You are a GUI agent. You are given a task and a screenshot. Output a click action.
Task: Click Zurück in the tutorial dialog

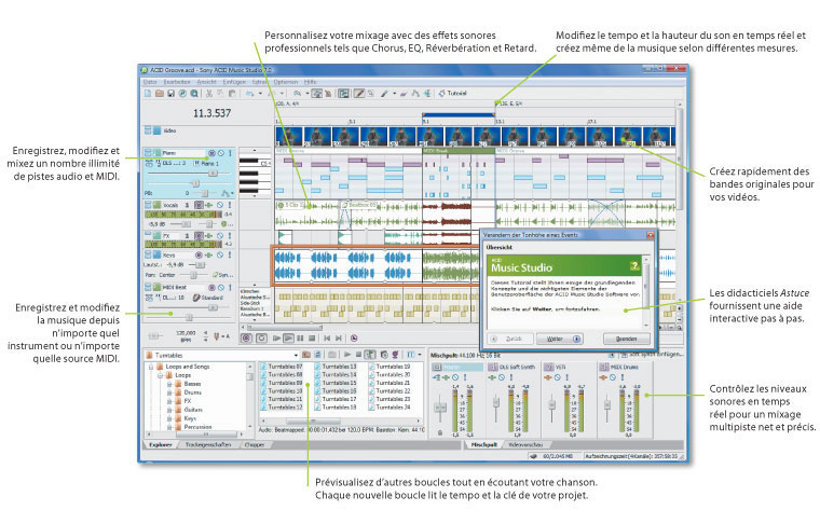coord(510,339)
